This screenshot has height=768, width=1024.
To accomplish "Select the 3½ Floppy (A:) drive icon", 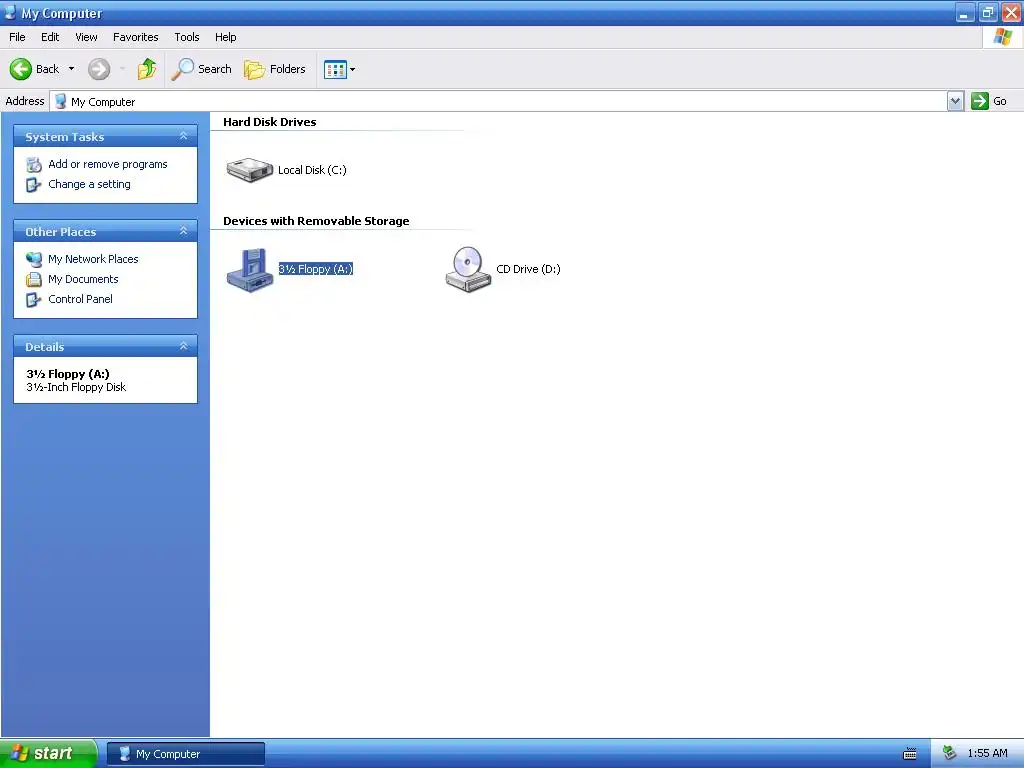I will pos(249,270).
